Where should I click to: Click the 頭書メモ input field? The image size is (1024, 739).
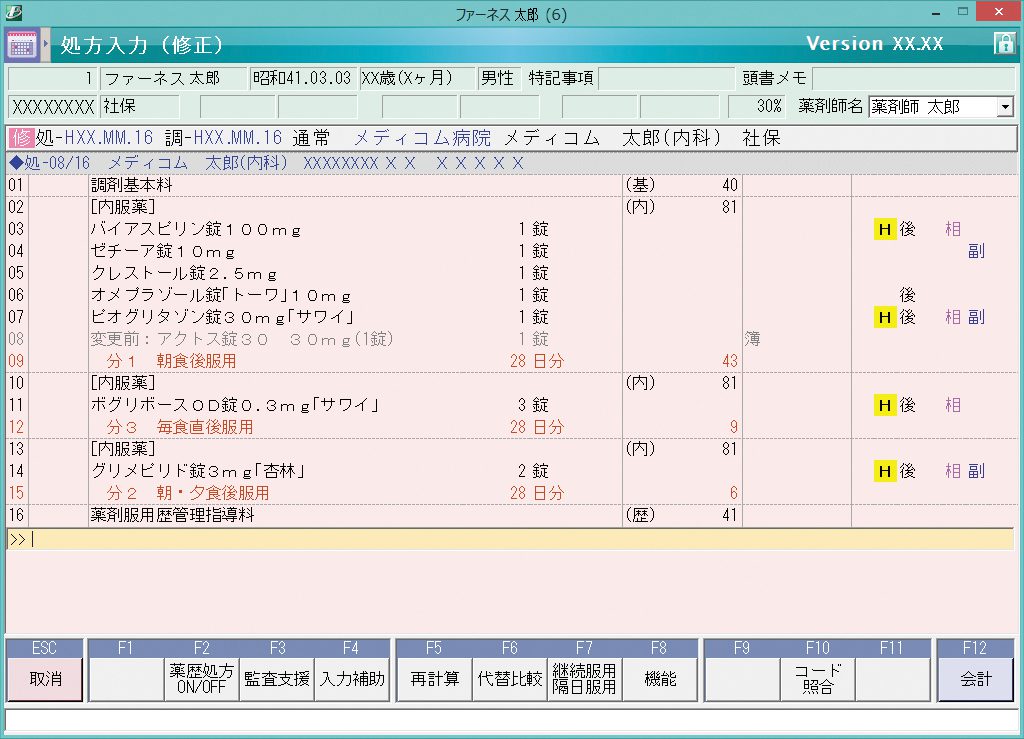click(913, 78)
